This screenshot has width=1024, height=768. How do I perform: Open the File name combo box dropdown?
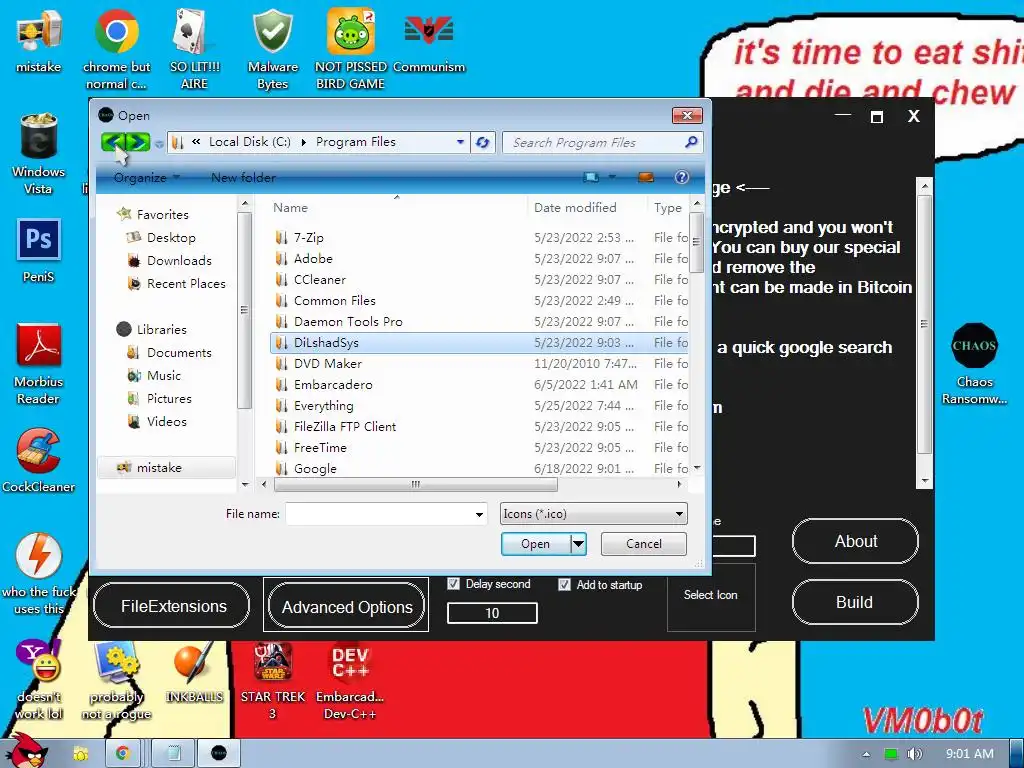click(x=479, y=515)
